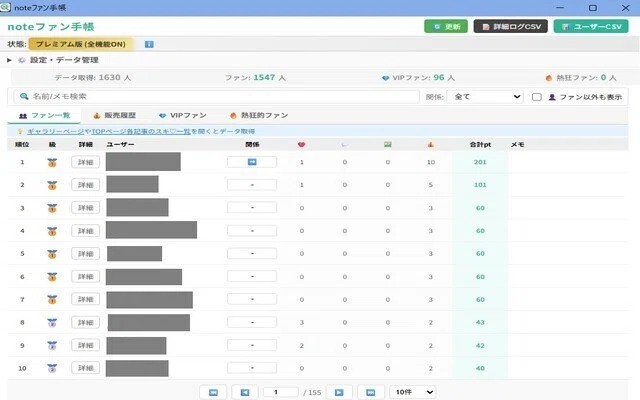Open 詳細 for the rank 8 user
The image size is (640, 400).
(86, 322)
